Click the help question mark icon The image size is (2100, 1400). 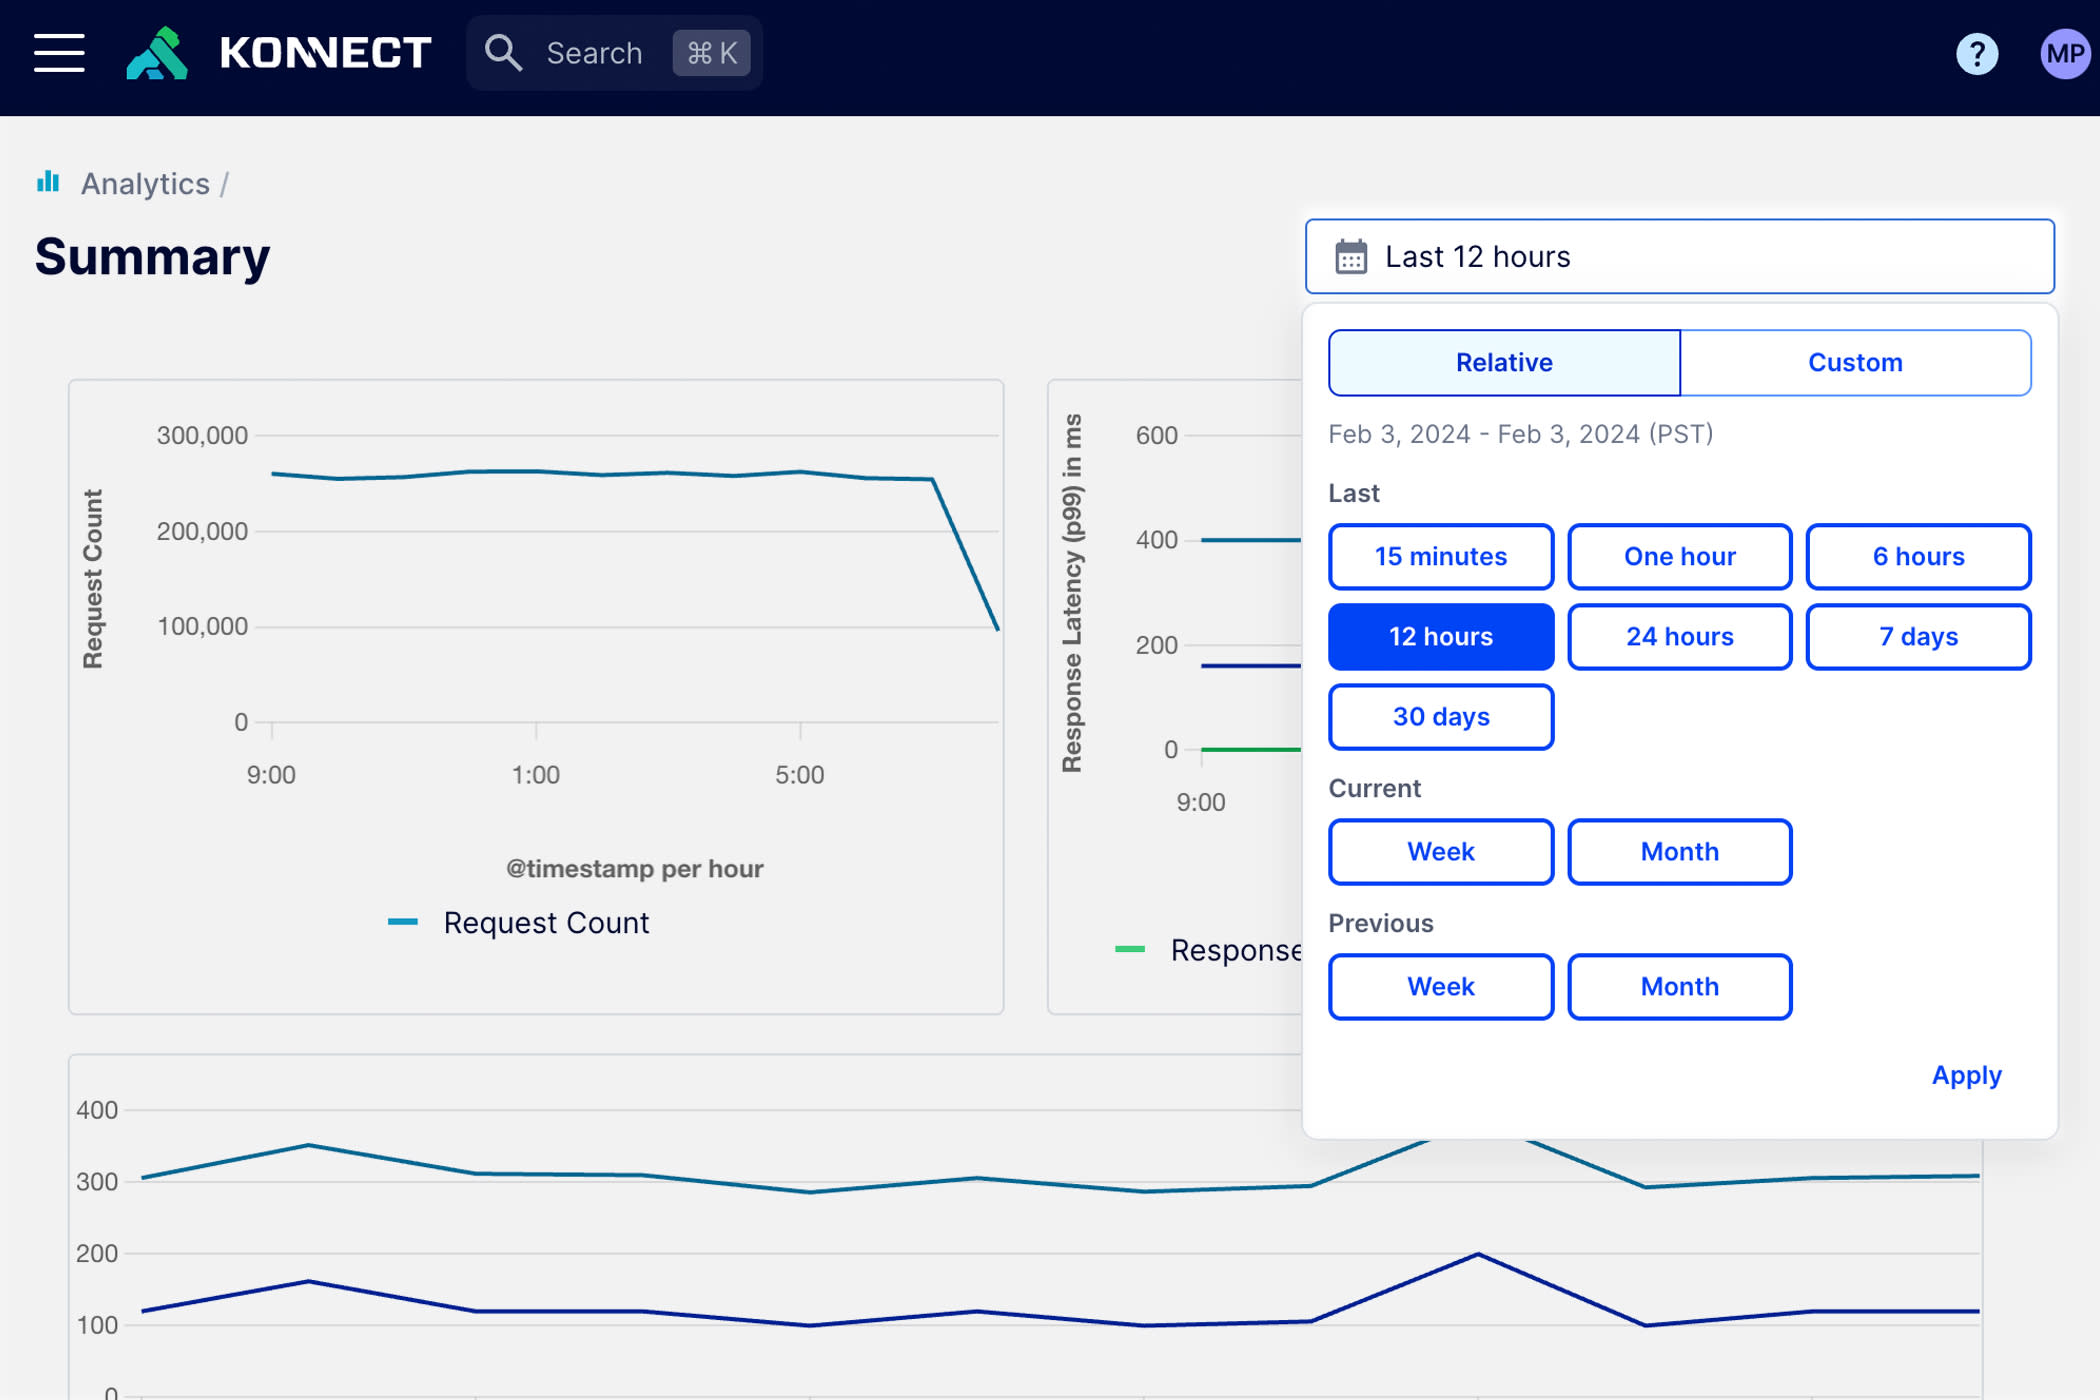(x=1978, y=52)
